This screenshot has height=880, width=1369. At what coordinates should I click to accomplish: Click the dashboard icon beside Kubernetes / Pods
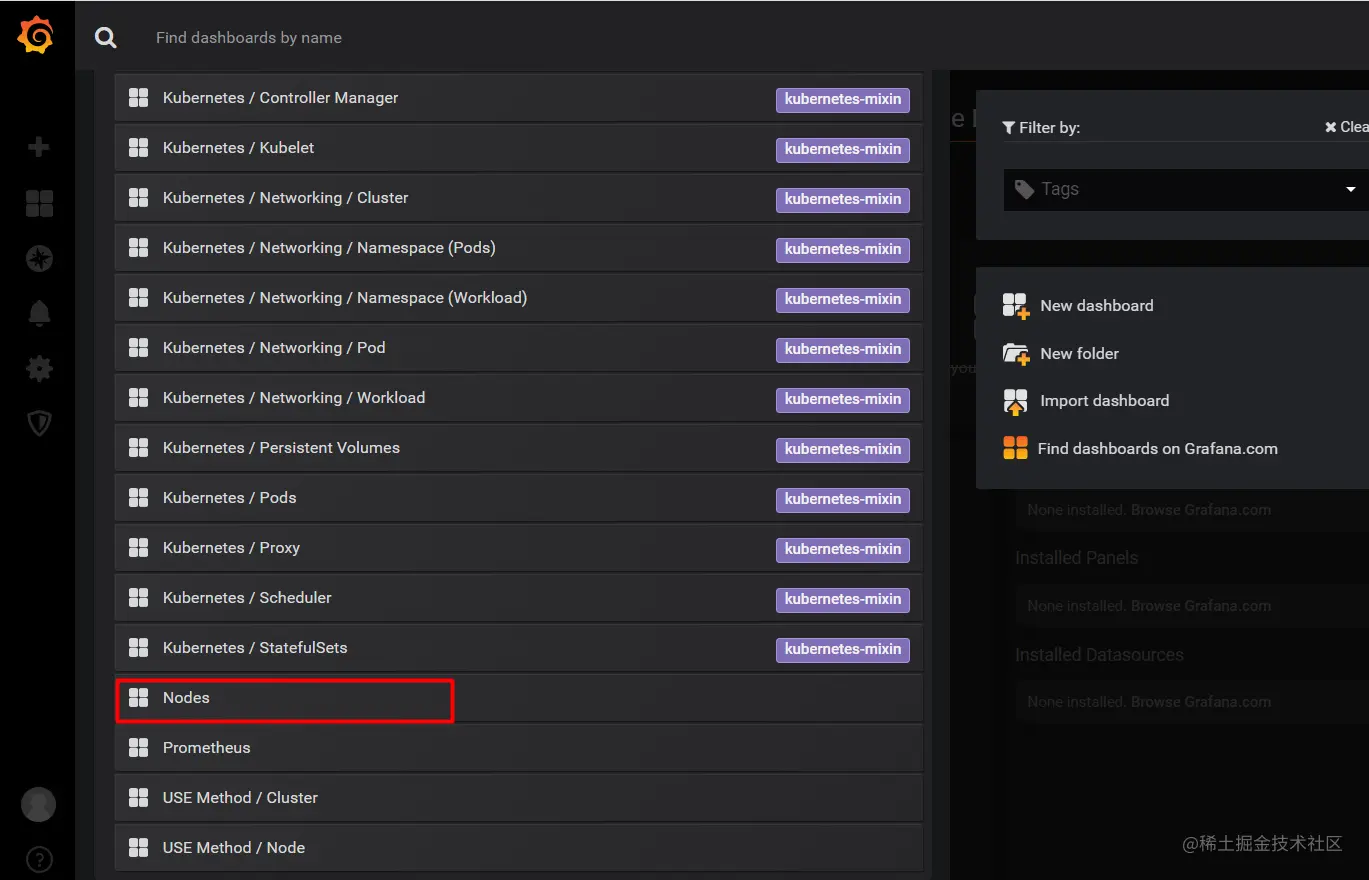point(139,498)
